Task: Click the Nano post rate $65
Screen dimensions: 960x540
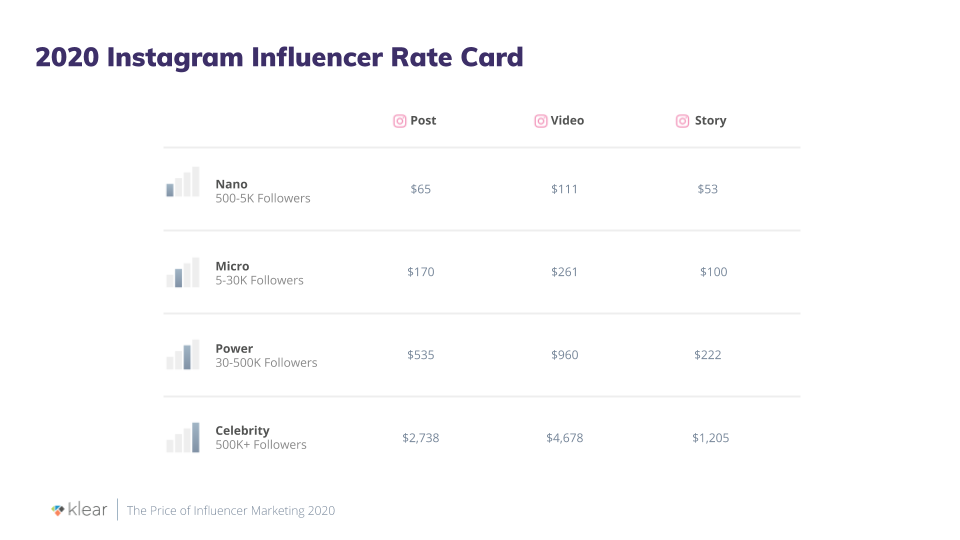Action: (421, 189)
